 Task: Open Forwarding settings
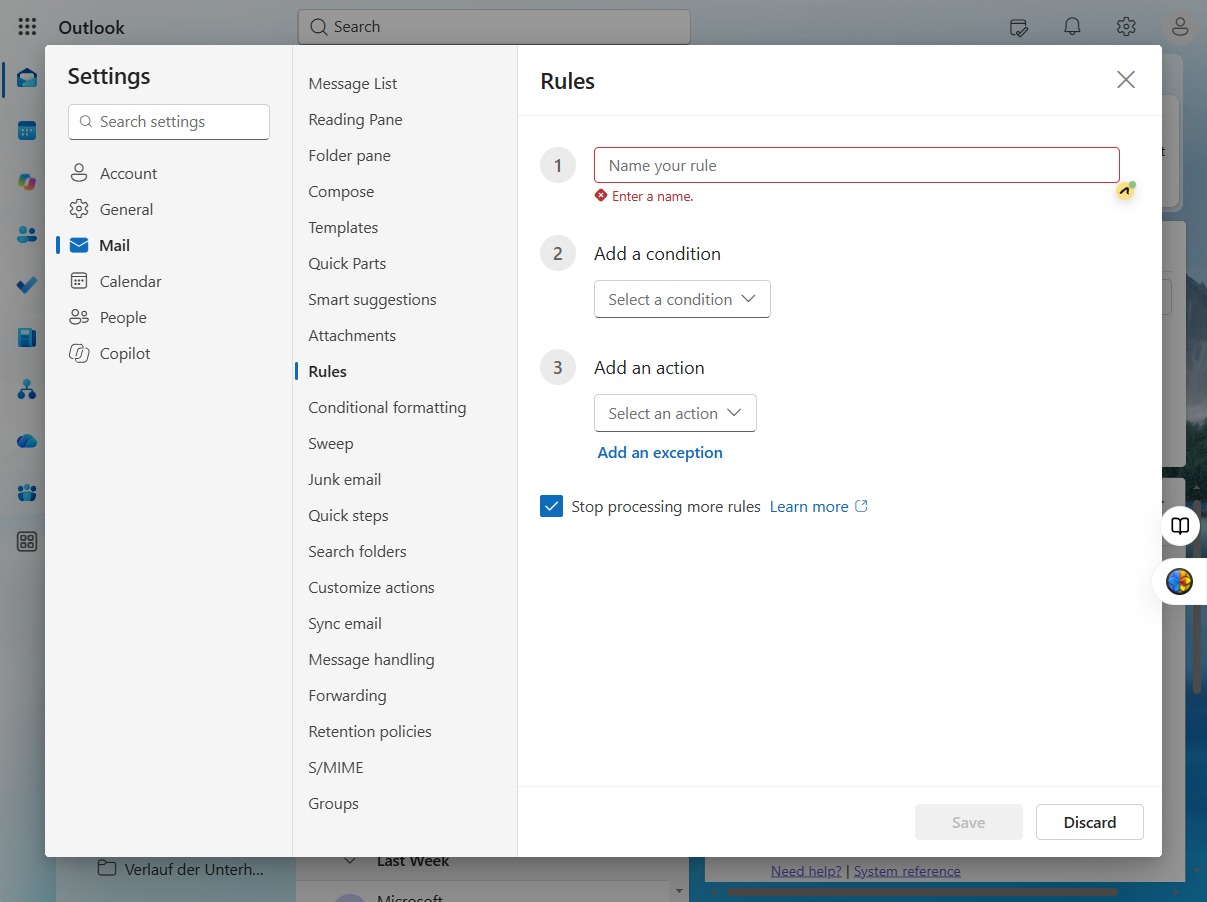click(x=347, y=695)
